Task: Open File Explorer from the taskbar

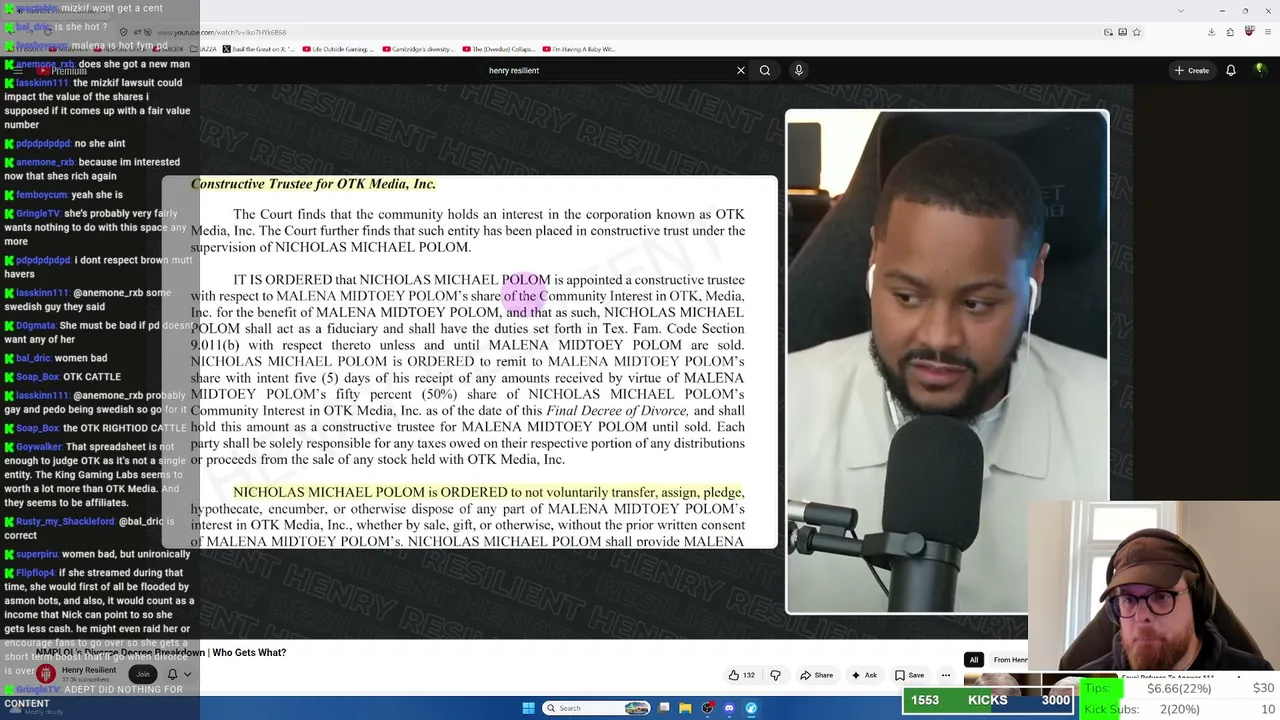Action: (x=685, y=708)
